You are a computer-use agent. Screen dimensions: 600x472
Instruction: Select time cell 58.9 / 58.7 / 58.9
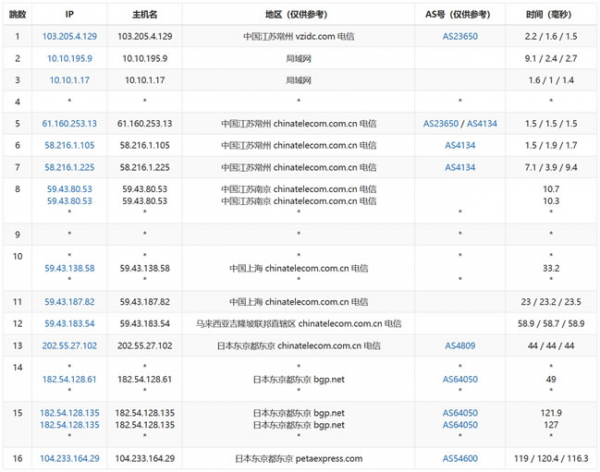551,324
